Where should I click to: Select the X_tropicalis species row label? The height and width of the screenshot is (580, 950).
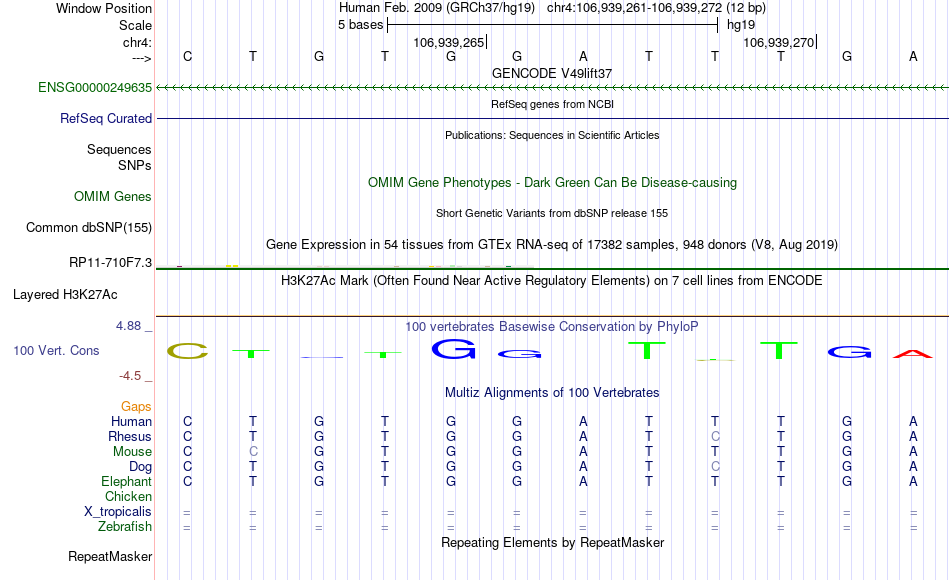pos(118,512)
